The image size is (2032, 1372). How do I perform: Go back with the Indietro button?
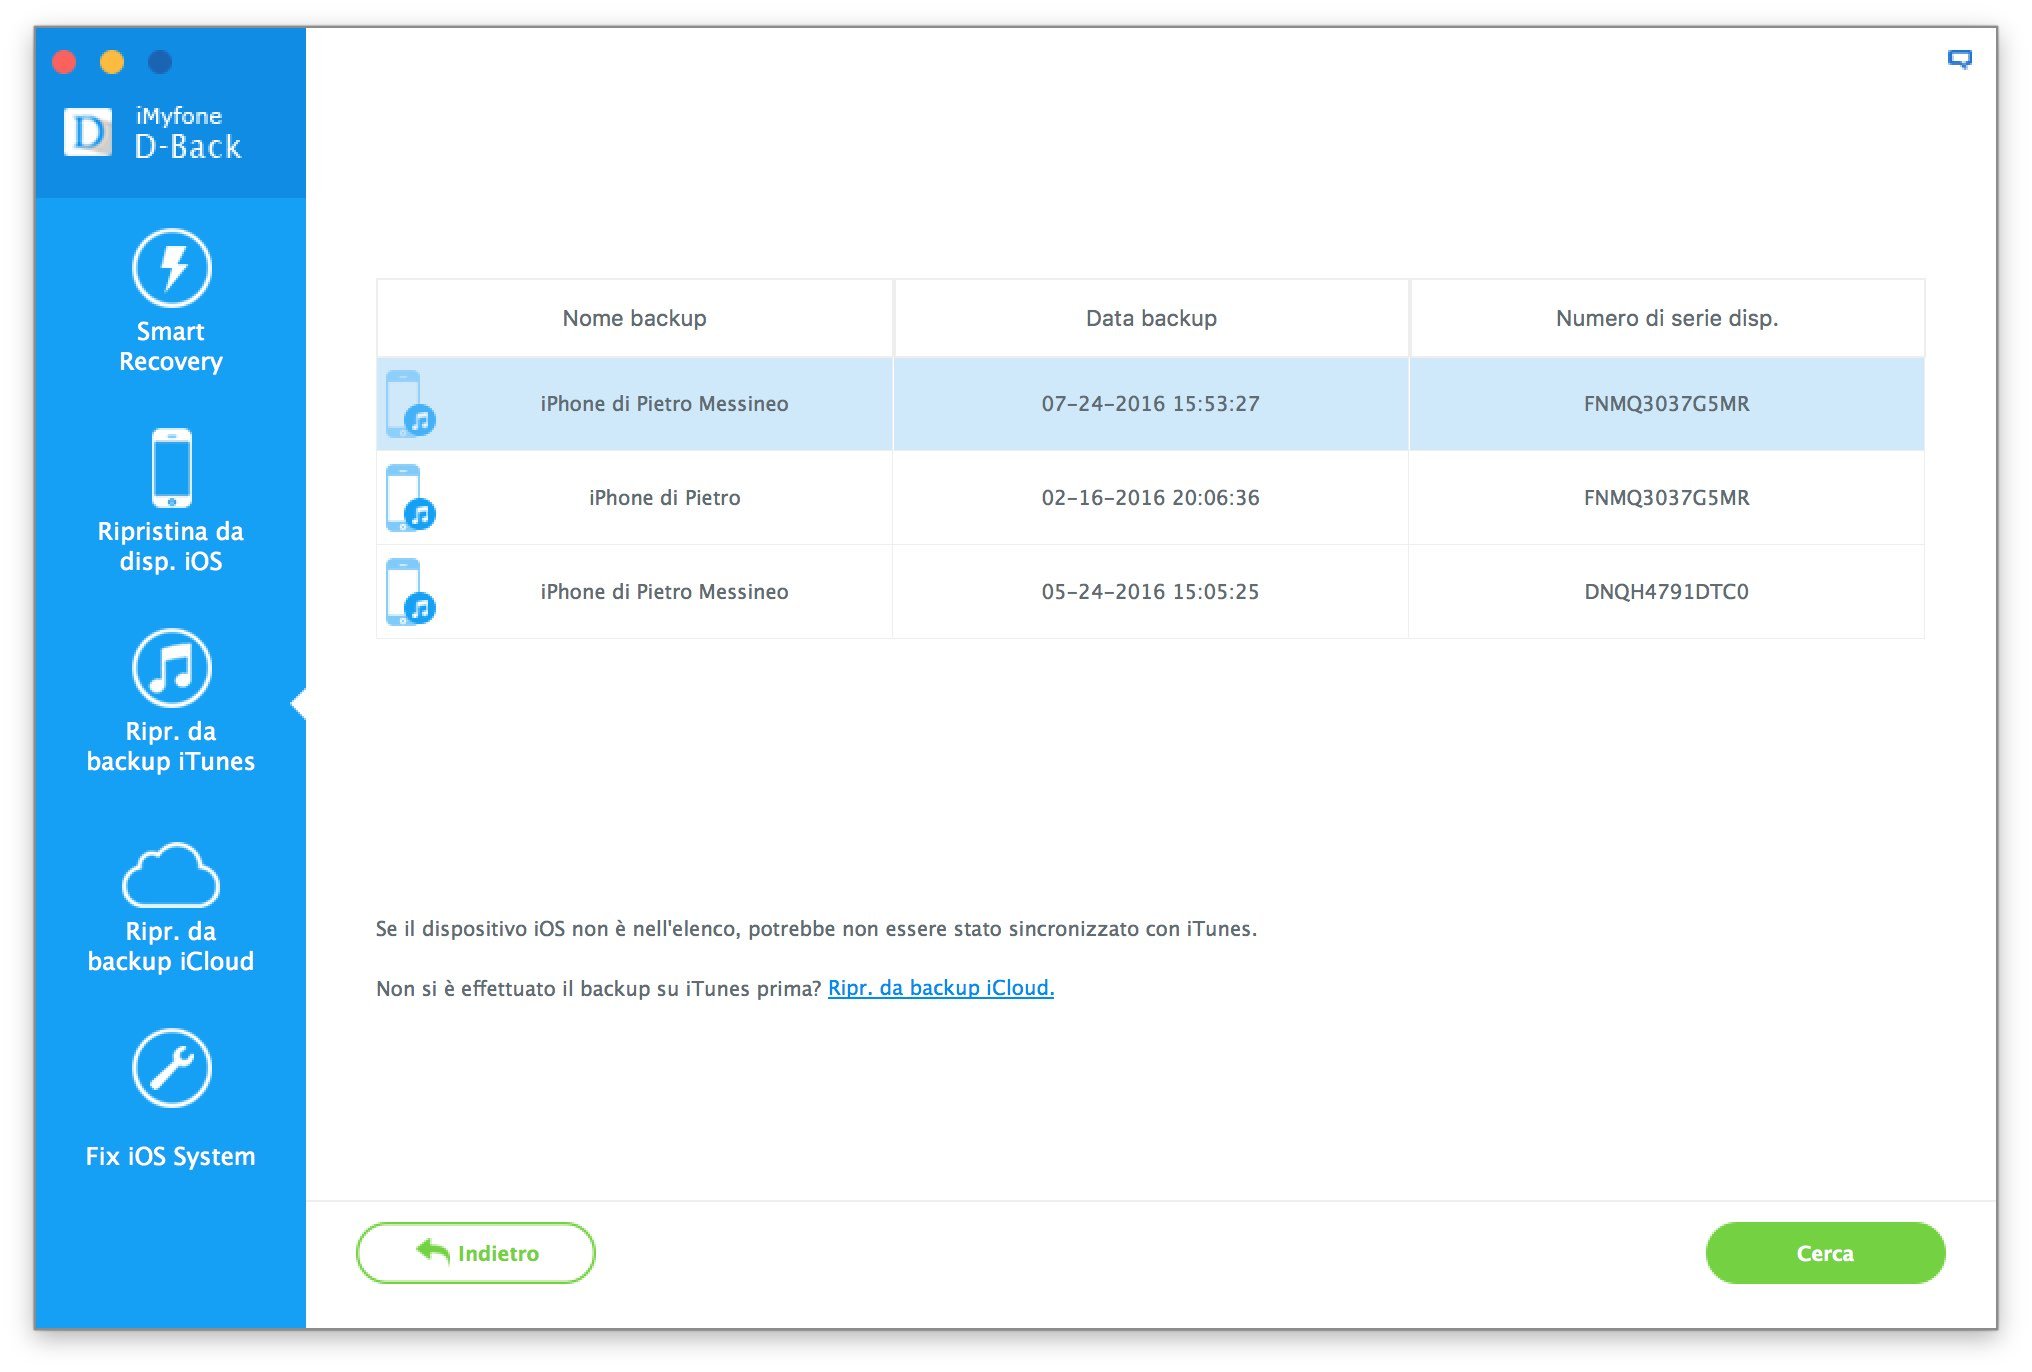coord(476,1253)
